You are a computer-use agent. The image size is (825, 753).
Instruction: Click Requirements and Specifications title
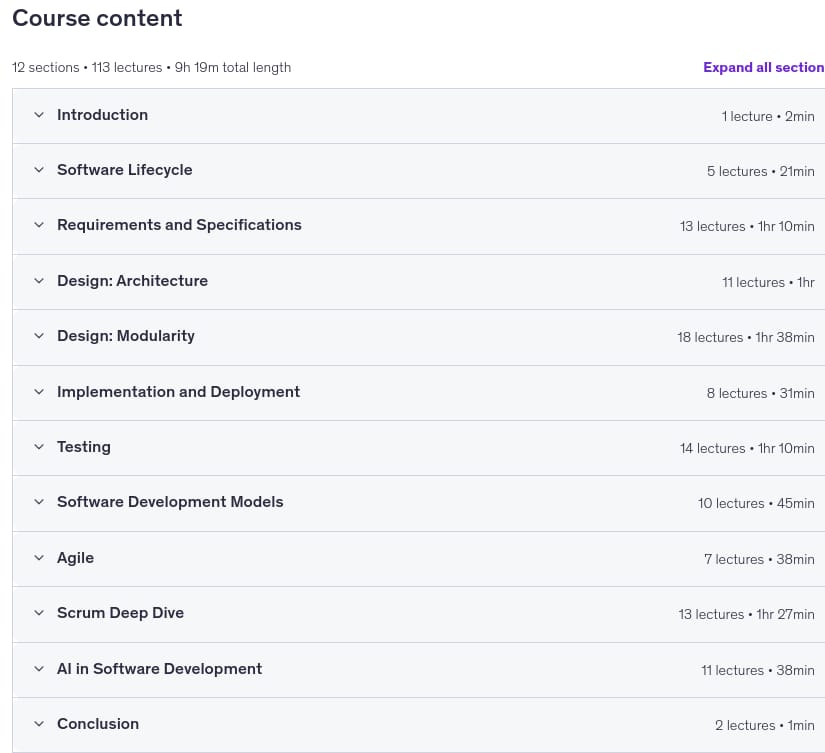(x=179, y=225)
